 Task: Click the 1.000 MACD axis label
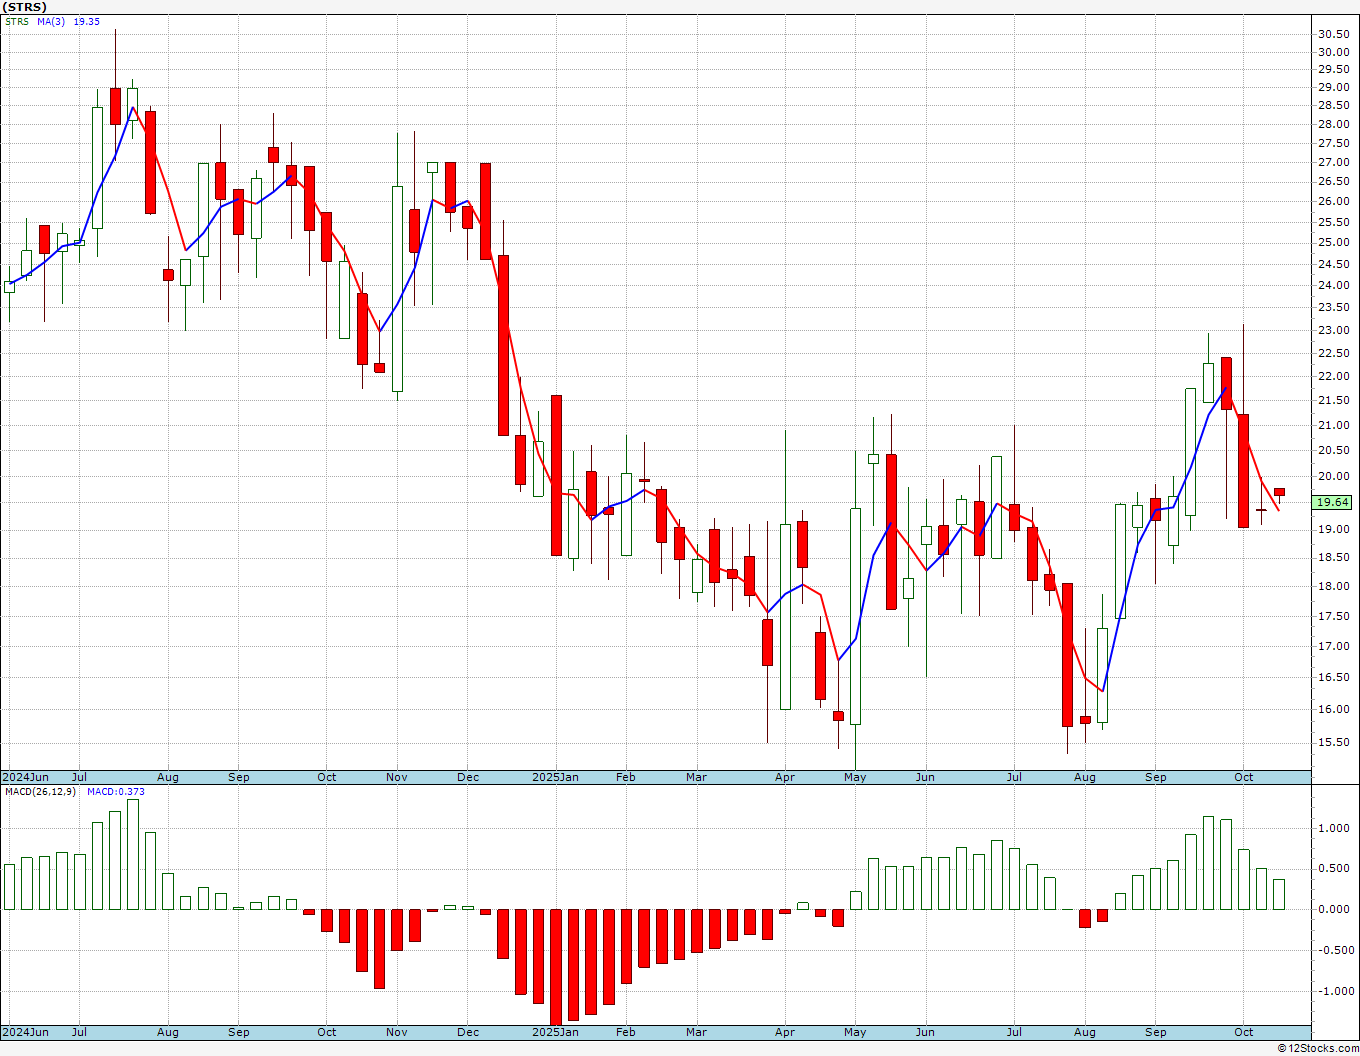[x=1333, y=828]
